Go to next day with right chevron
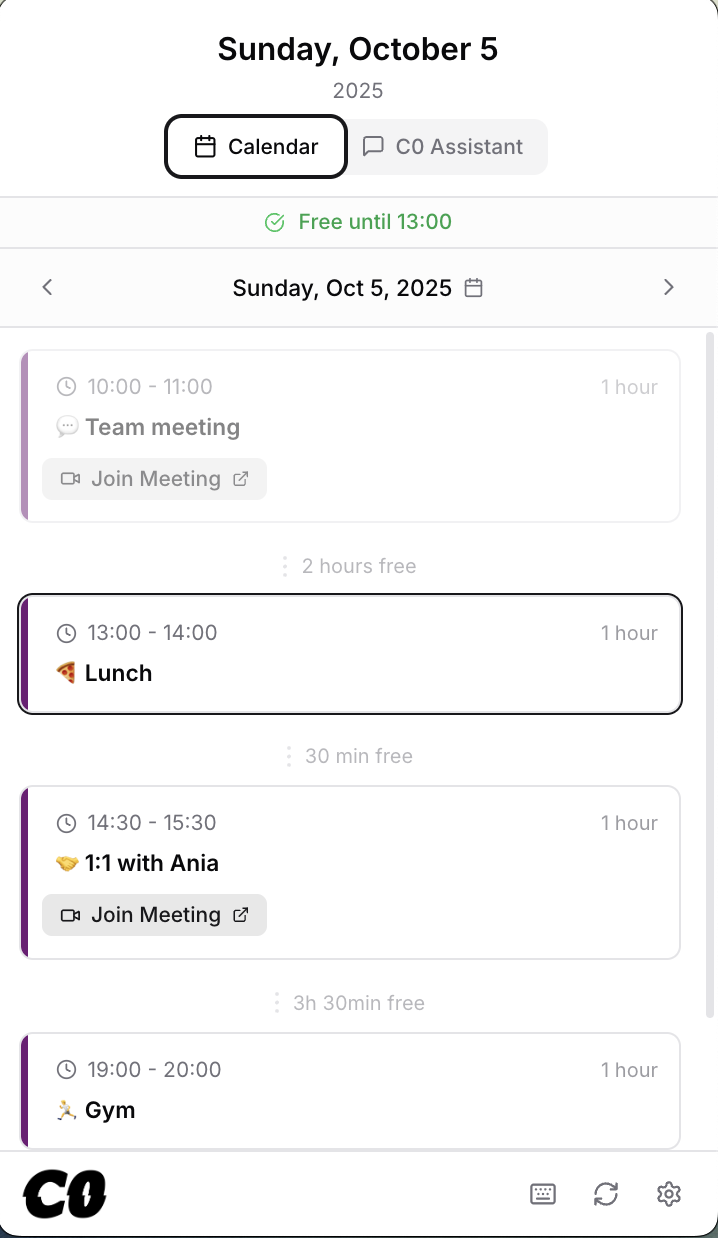The width and height of the screenshot is (718, 1238). coord(669,288)
